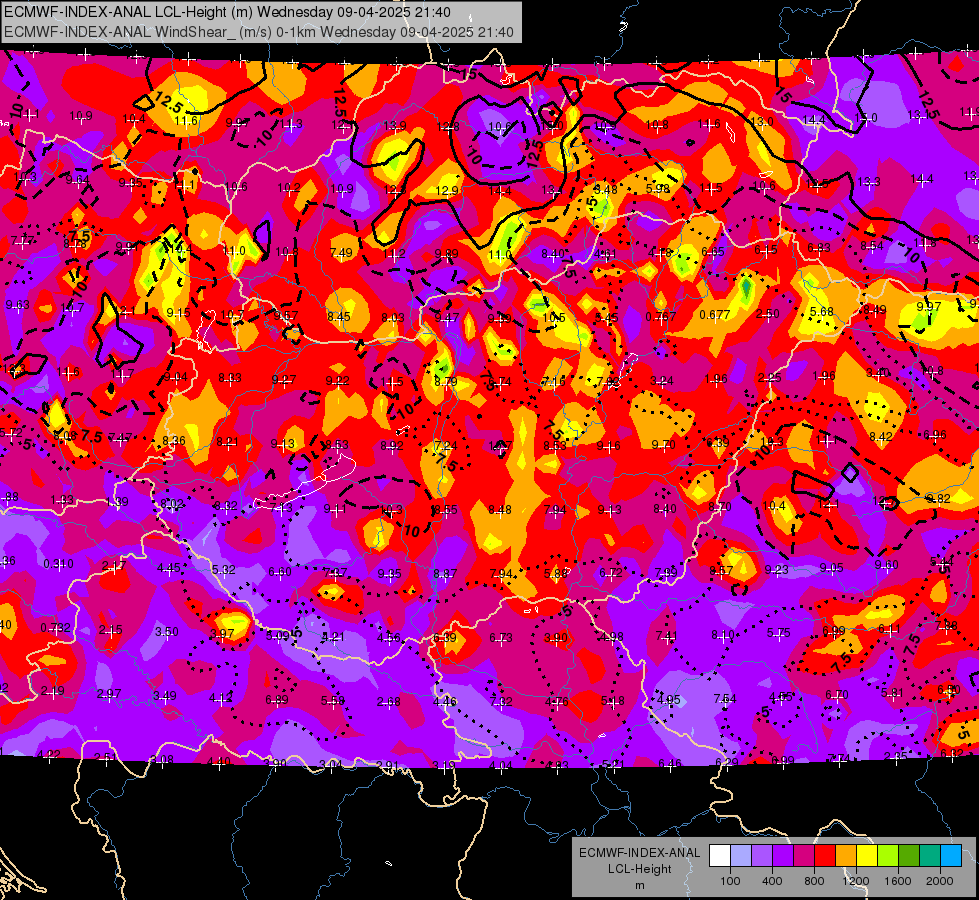Screen dimensions: 979x900
Task: Click the grid value '5.75'
Action: click(x=779, y=633)
